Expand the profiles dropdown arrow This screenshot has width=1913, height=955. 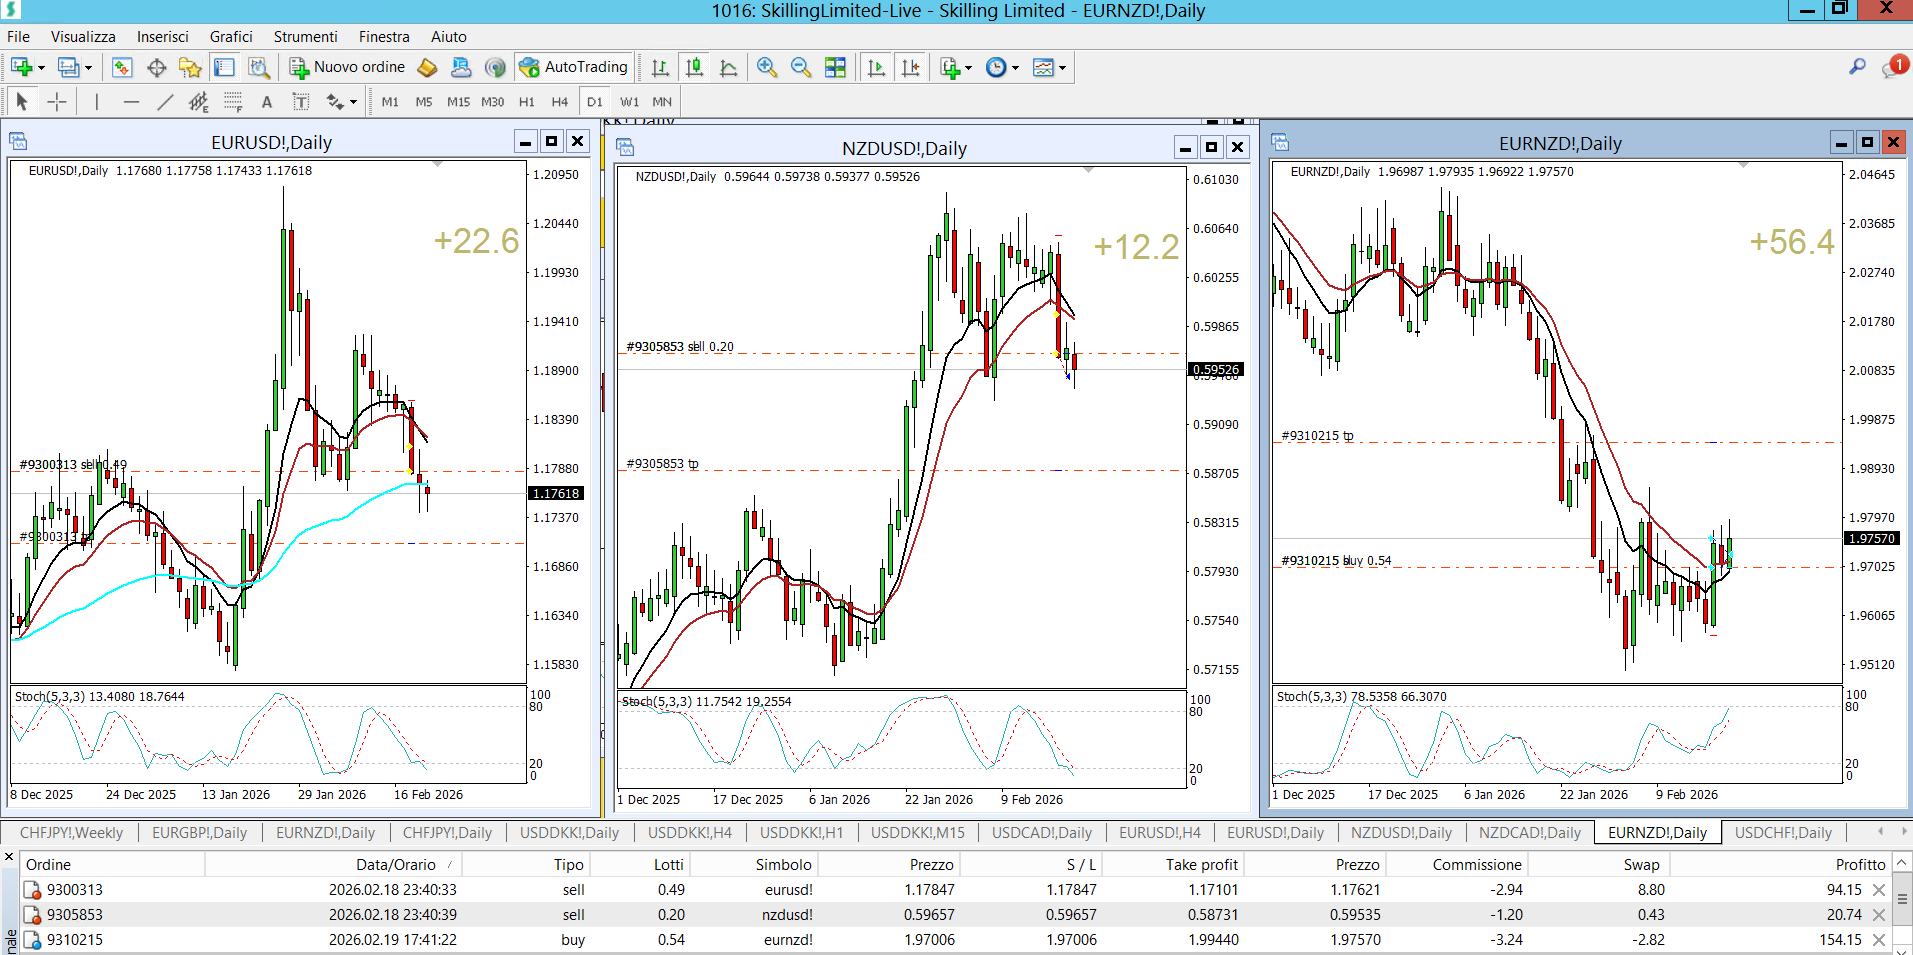pos(88,68)
